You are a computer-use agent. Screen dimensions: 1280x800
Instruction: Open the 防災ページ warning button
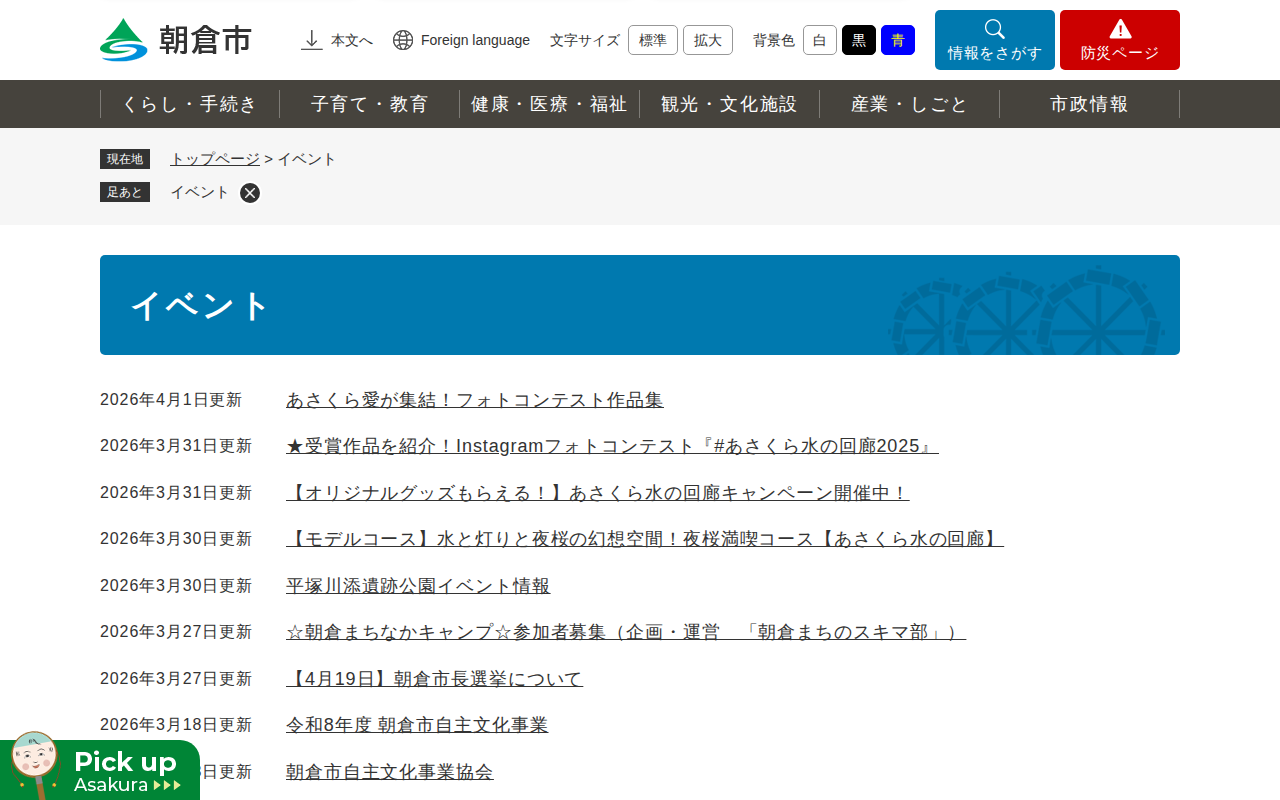tap(1120, 40)
